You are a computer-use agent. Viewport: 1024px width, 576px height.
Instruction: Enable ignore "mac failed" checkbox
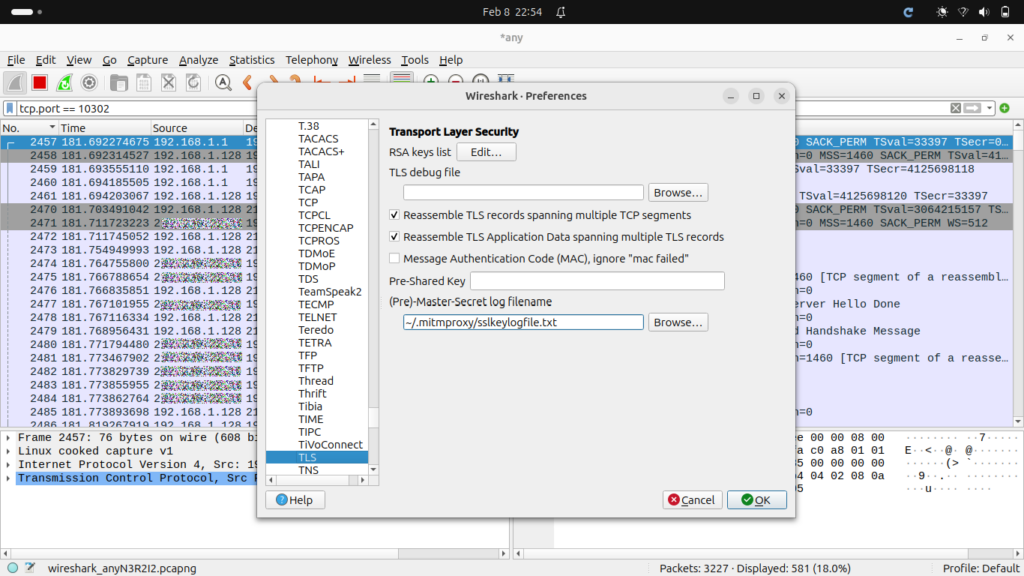pyautogui.click(x=394, y=258)
